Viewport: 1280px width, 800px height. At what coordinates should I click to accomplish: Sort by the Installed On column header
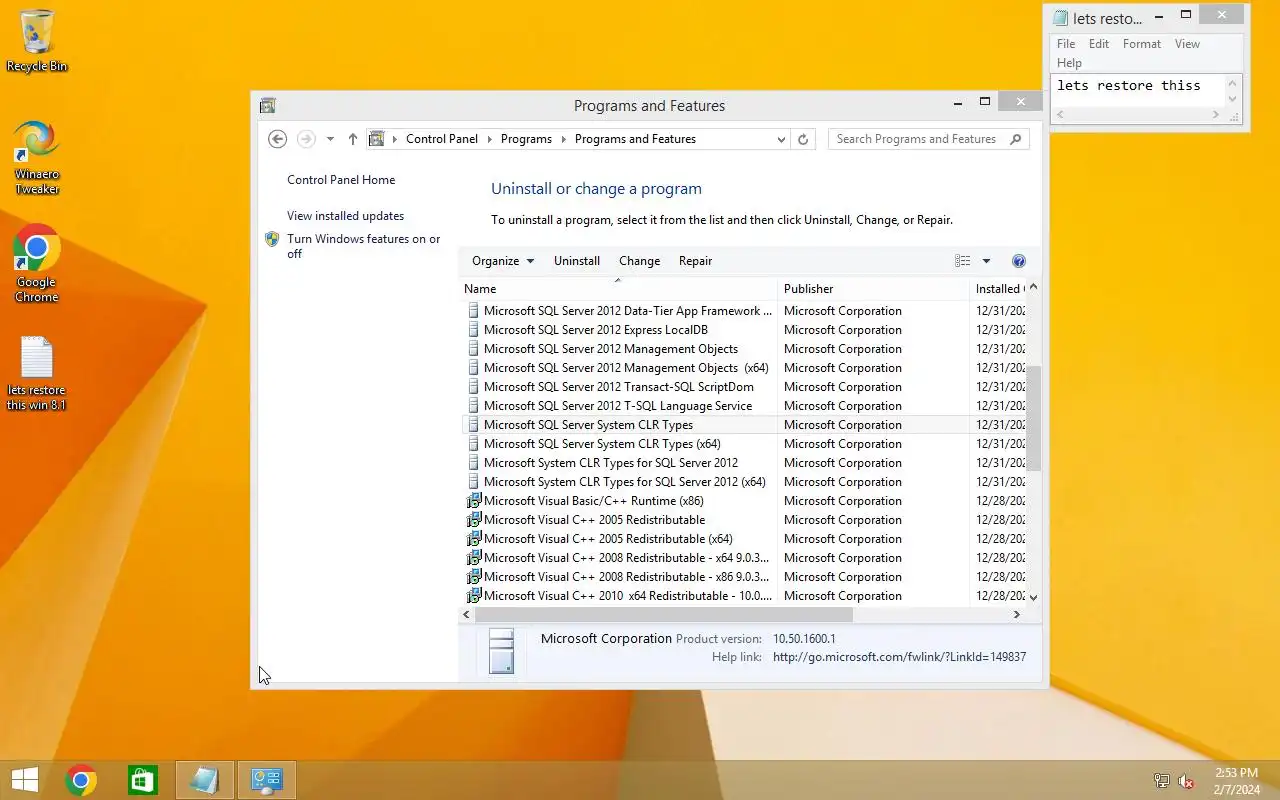tap(998, 289)
